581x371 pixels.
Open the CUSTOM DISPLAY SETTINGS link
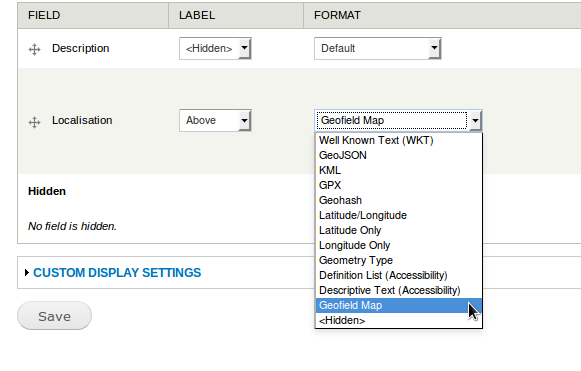tap(117, 273)
